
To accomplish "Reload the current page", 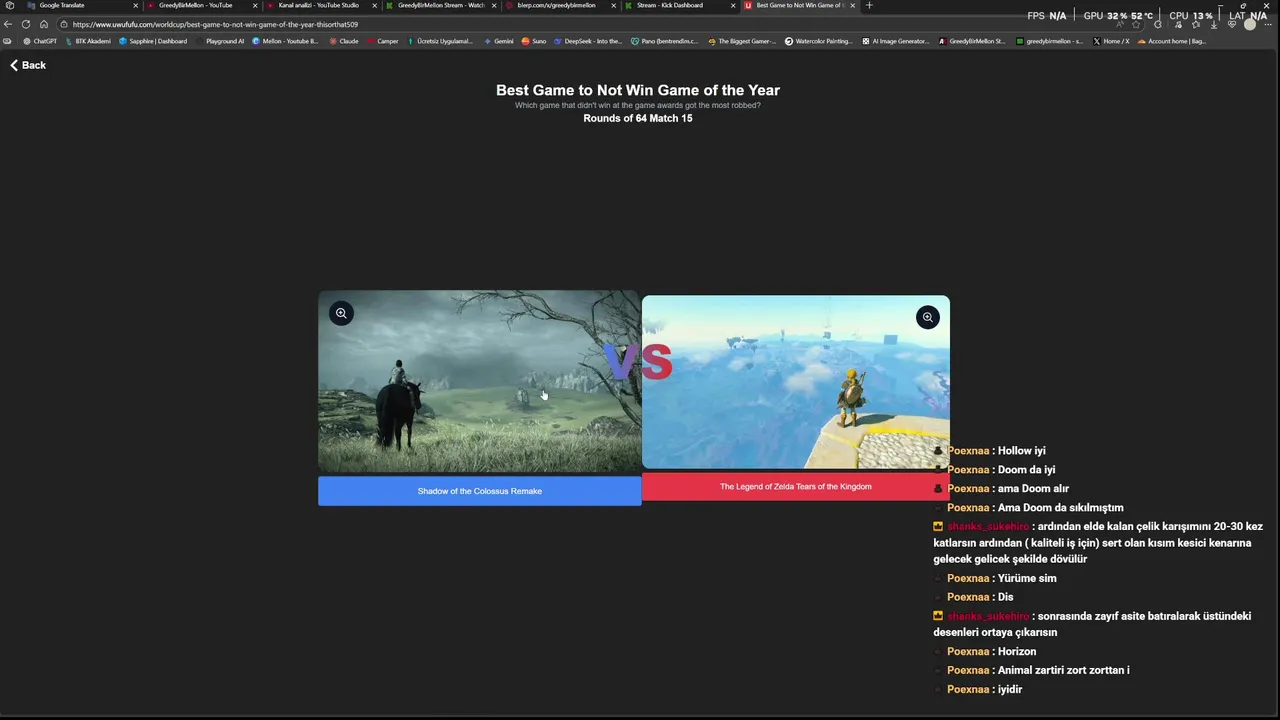I will click(x=26, y=24).
